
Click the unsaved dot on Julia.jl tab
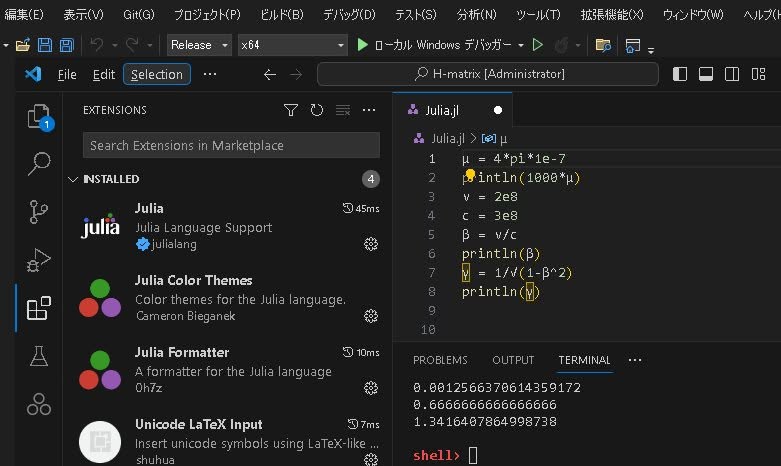[x=498, y=110]
